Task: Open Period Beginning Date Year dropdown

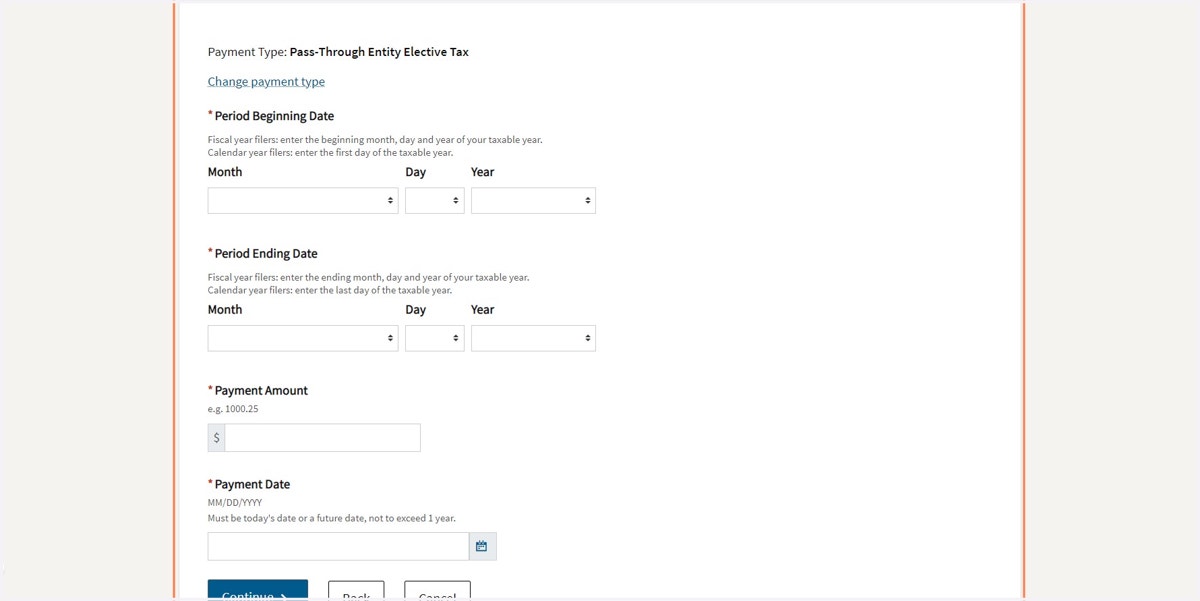Action: (533, 200)
